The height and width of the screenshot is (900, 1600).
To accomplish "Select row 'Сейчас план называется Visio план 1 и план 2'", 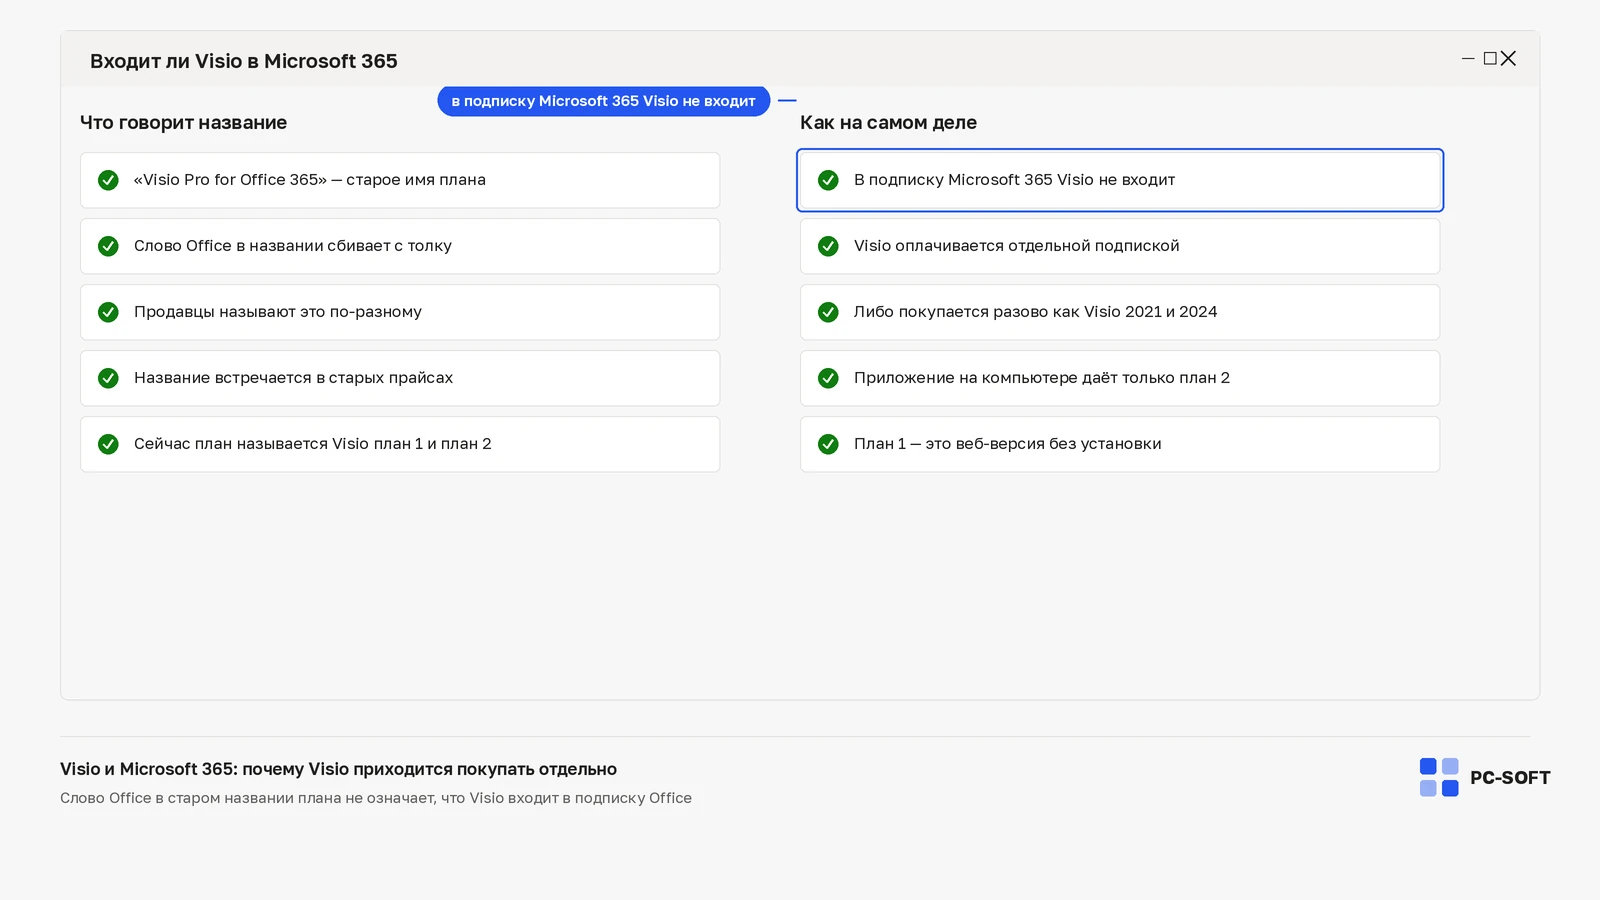I will click(400, 444).
